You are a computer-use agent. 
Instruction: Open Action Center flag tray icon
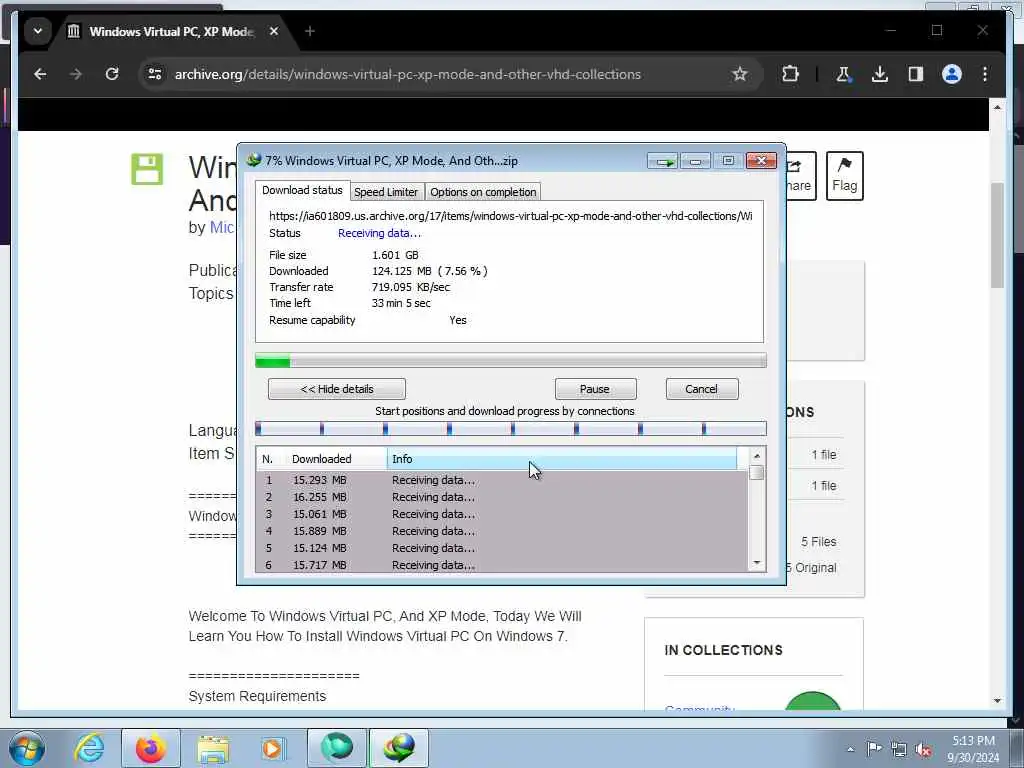874,748
